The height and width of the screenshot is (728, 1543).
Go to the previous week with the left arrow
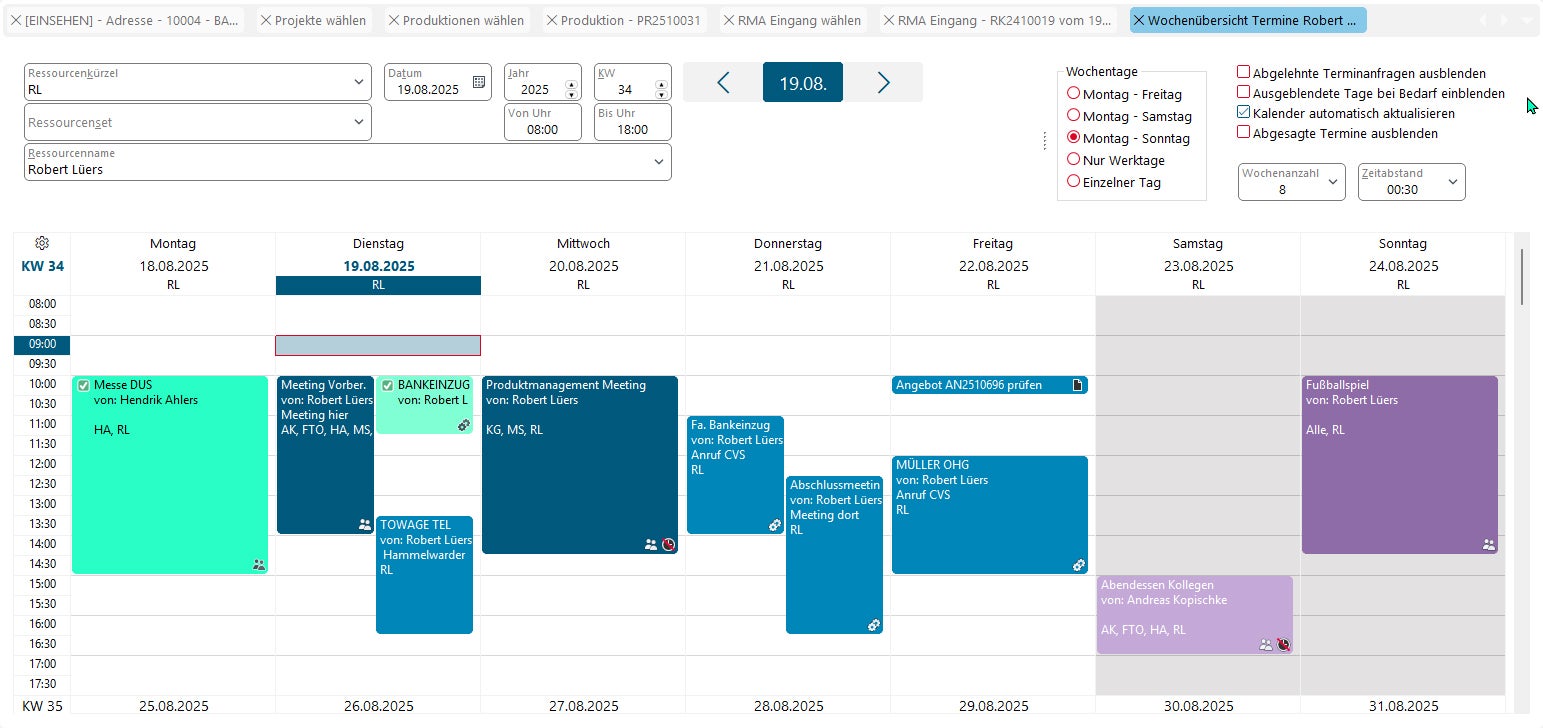[x=723, y=83]
